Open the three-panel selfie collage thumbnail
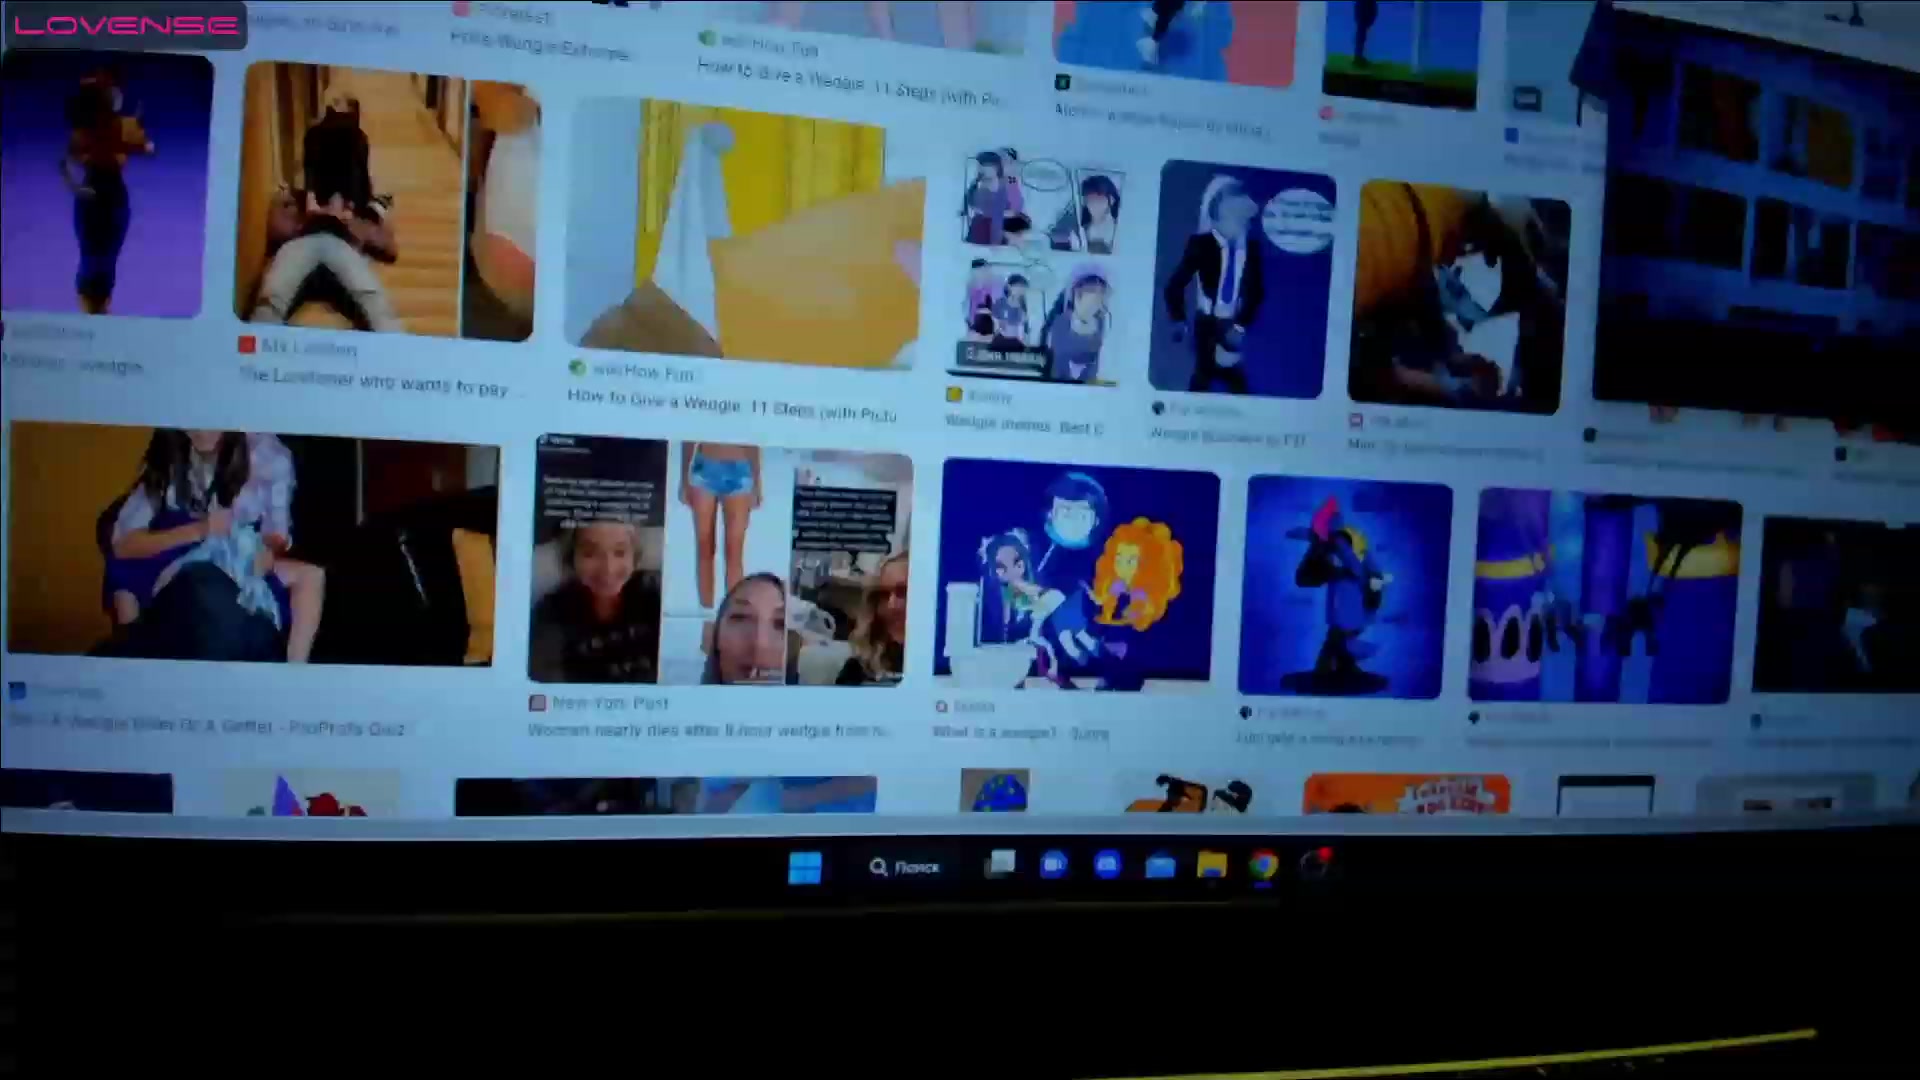This screenshot has width=1920, height=1080. [x=719, y=562]
